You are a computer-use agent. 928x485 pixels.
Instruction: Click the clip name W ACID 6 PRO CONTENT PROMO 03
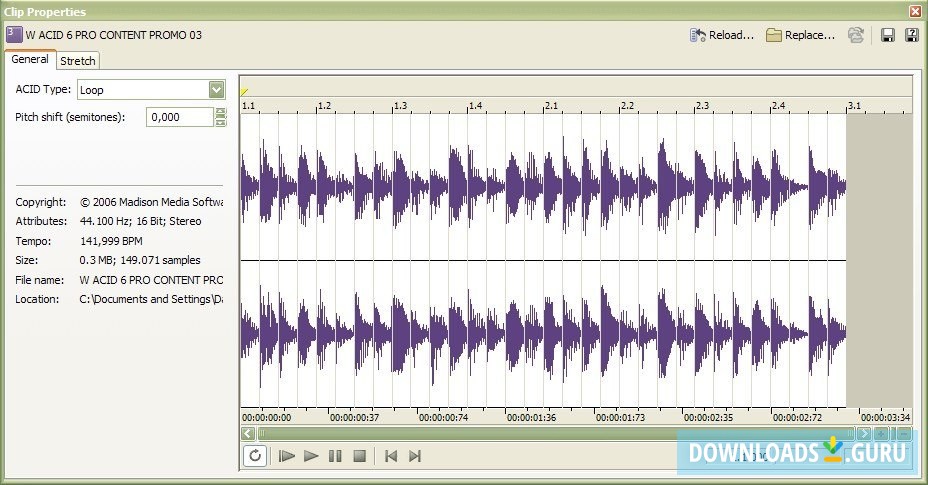pos(114,35)
